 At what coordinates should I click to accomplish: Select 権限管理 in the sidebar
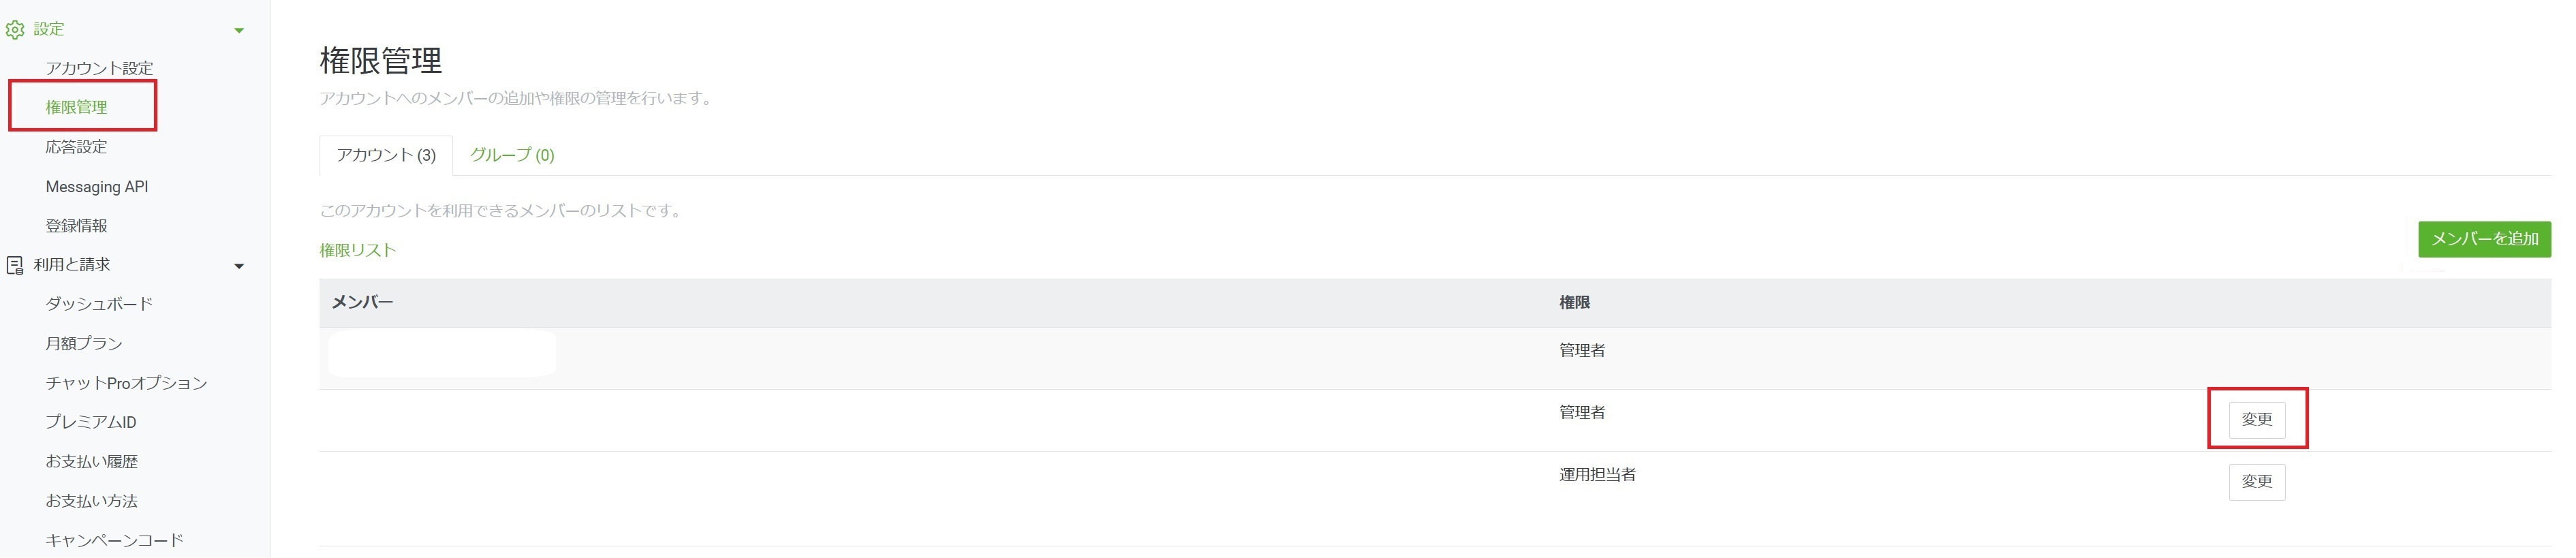[x=76, y=107]
